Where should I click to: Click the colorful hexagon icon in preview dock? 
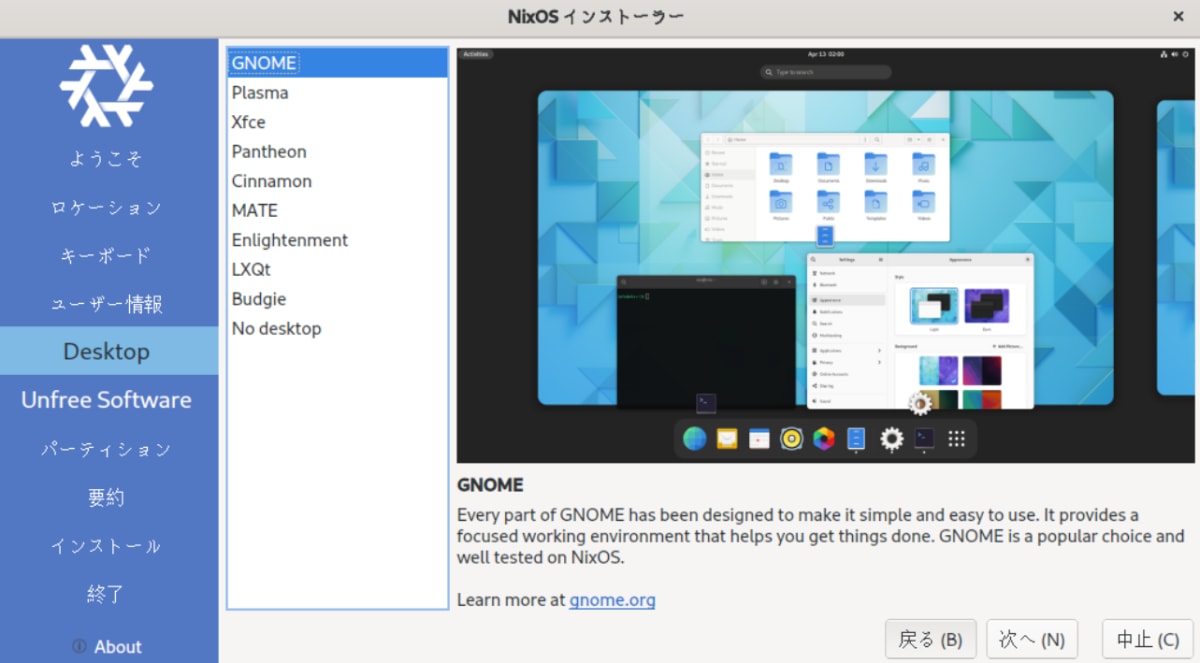[x=824, y=438]
